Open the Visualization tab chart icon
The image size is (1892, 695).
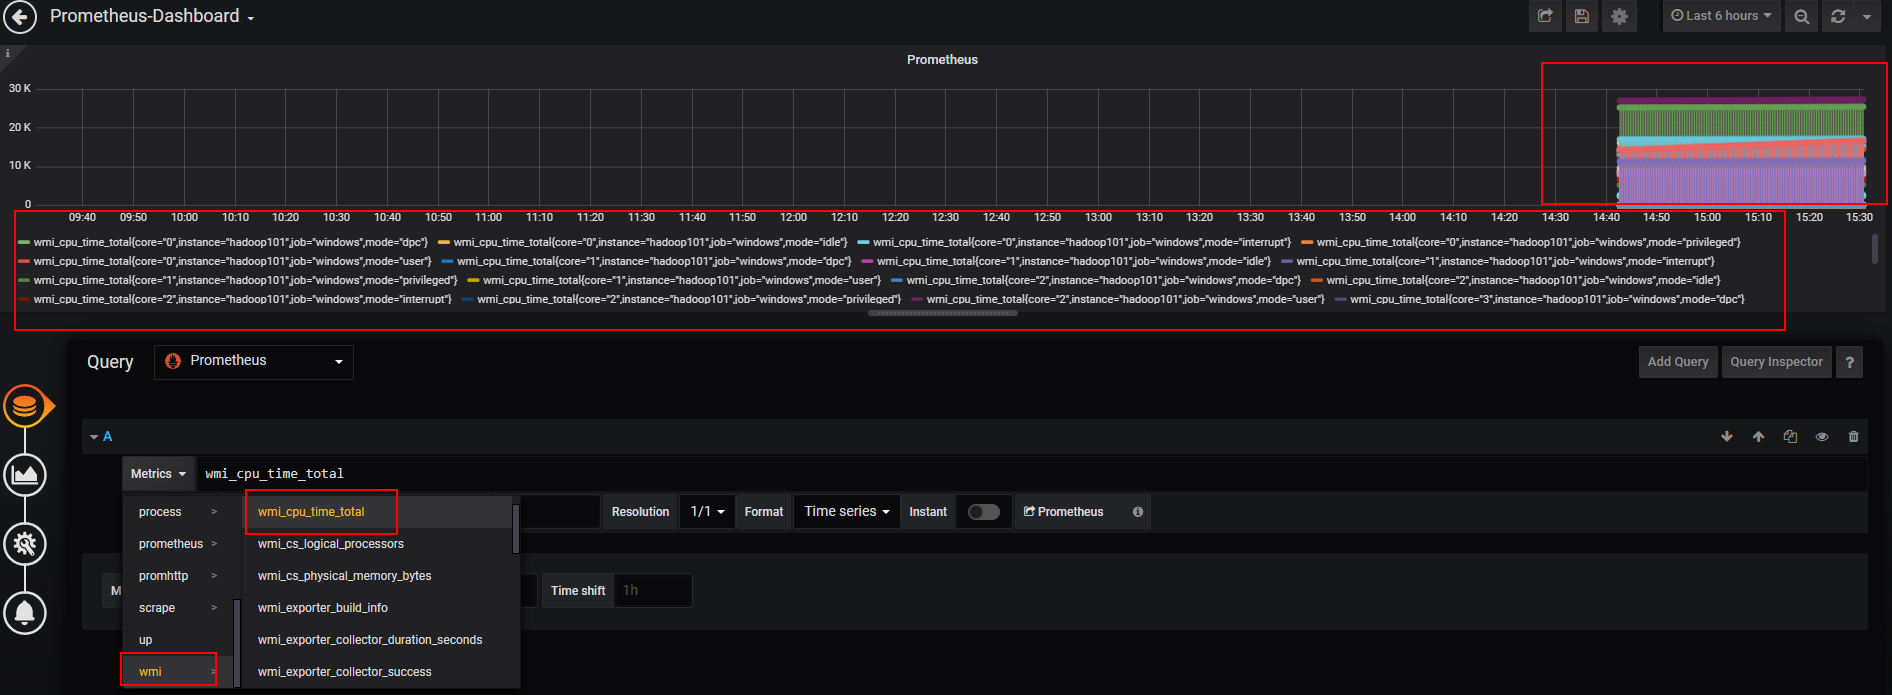(x=25, y=474)
